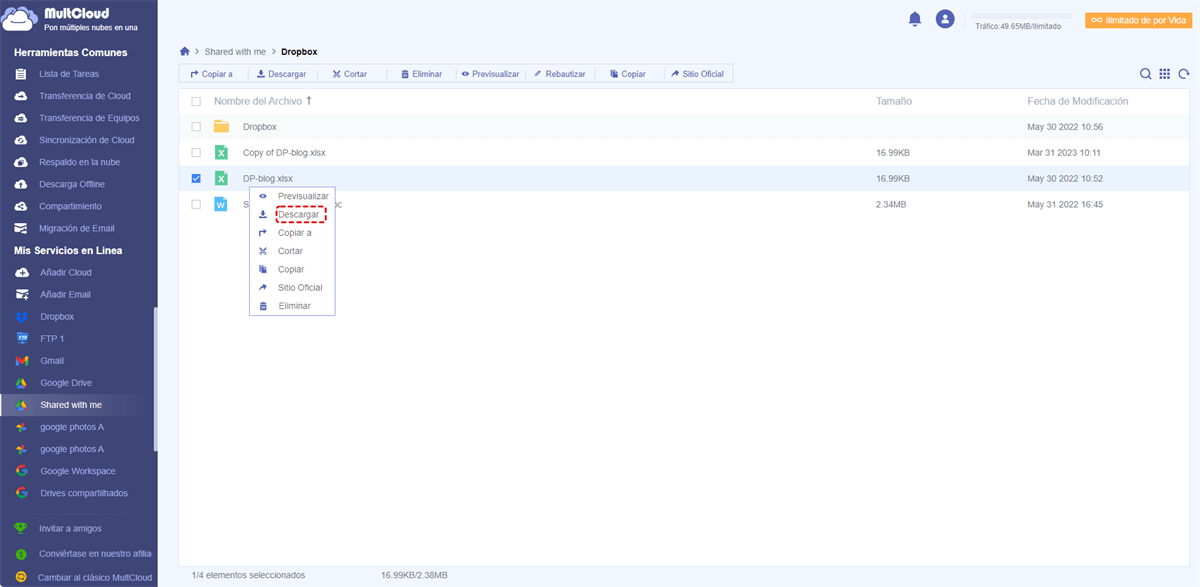
Task: Click Sitio Oficial toolbar button
Action: (698, 74)
